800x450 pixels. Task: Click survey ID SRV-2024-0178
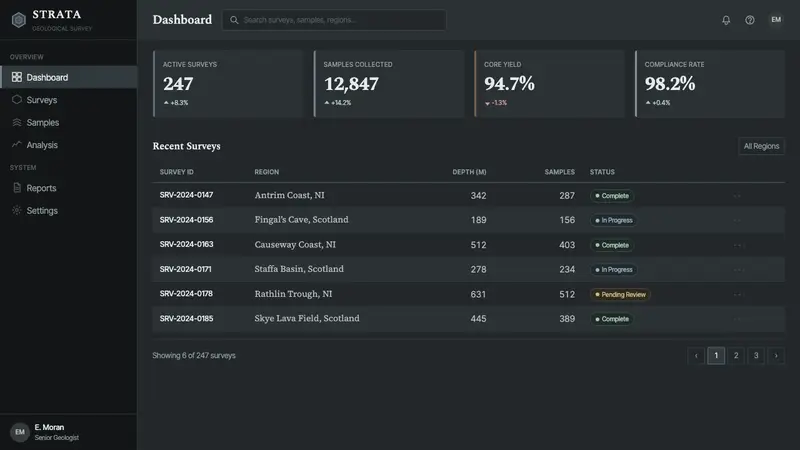[x=186, y=294]
